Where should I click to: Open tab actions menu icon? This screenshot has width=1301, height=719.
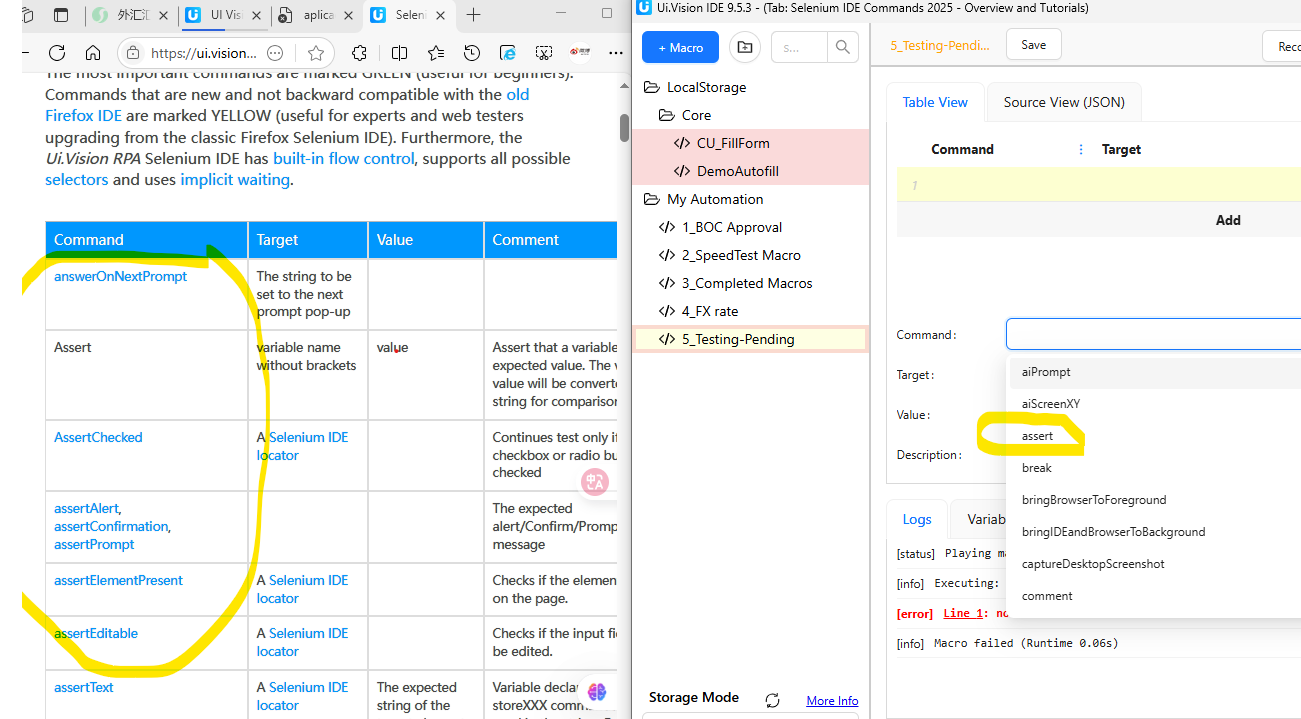tap(61, 15)
